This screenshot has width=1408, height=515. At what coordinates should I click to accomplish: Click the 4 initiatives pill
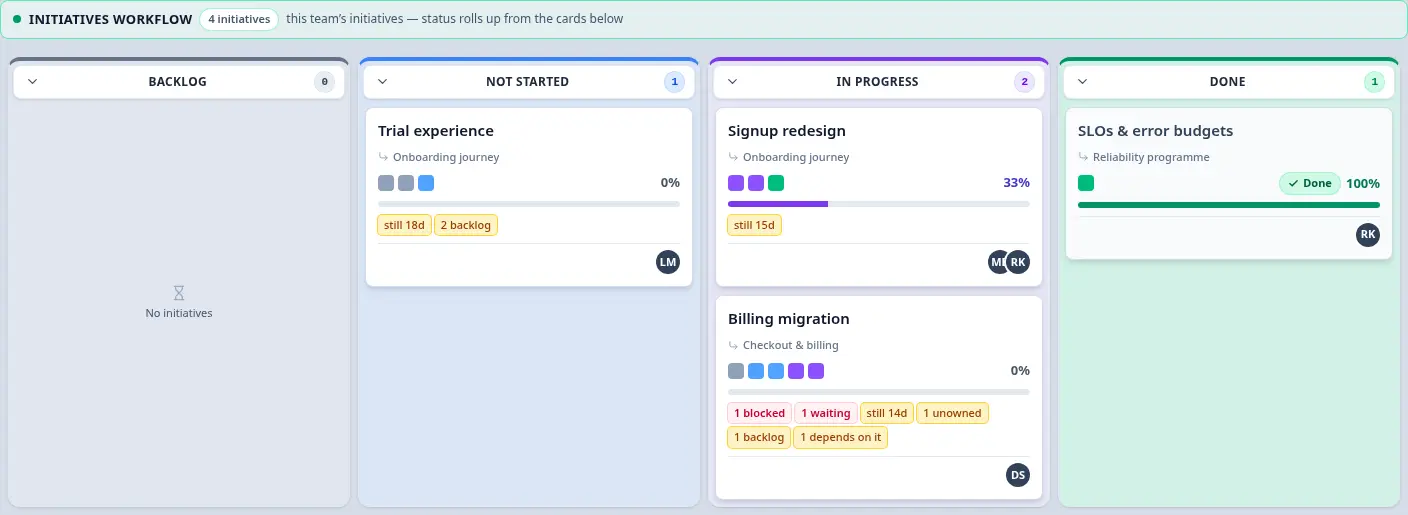click(x=239, y=19)
